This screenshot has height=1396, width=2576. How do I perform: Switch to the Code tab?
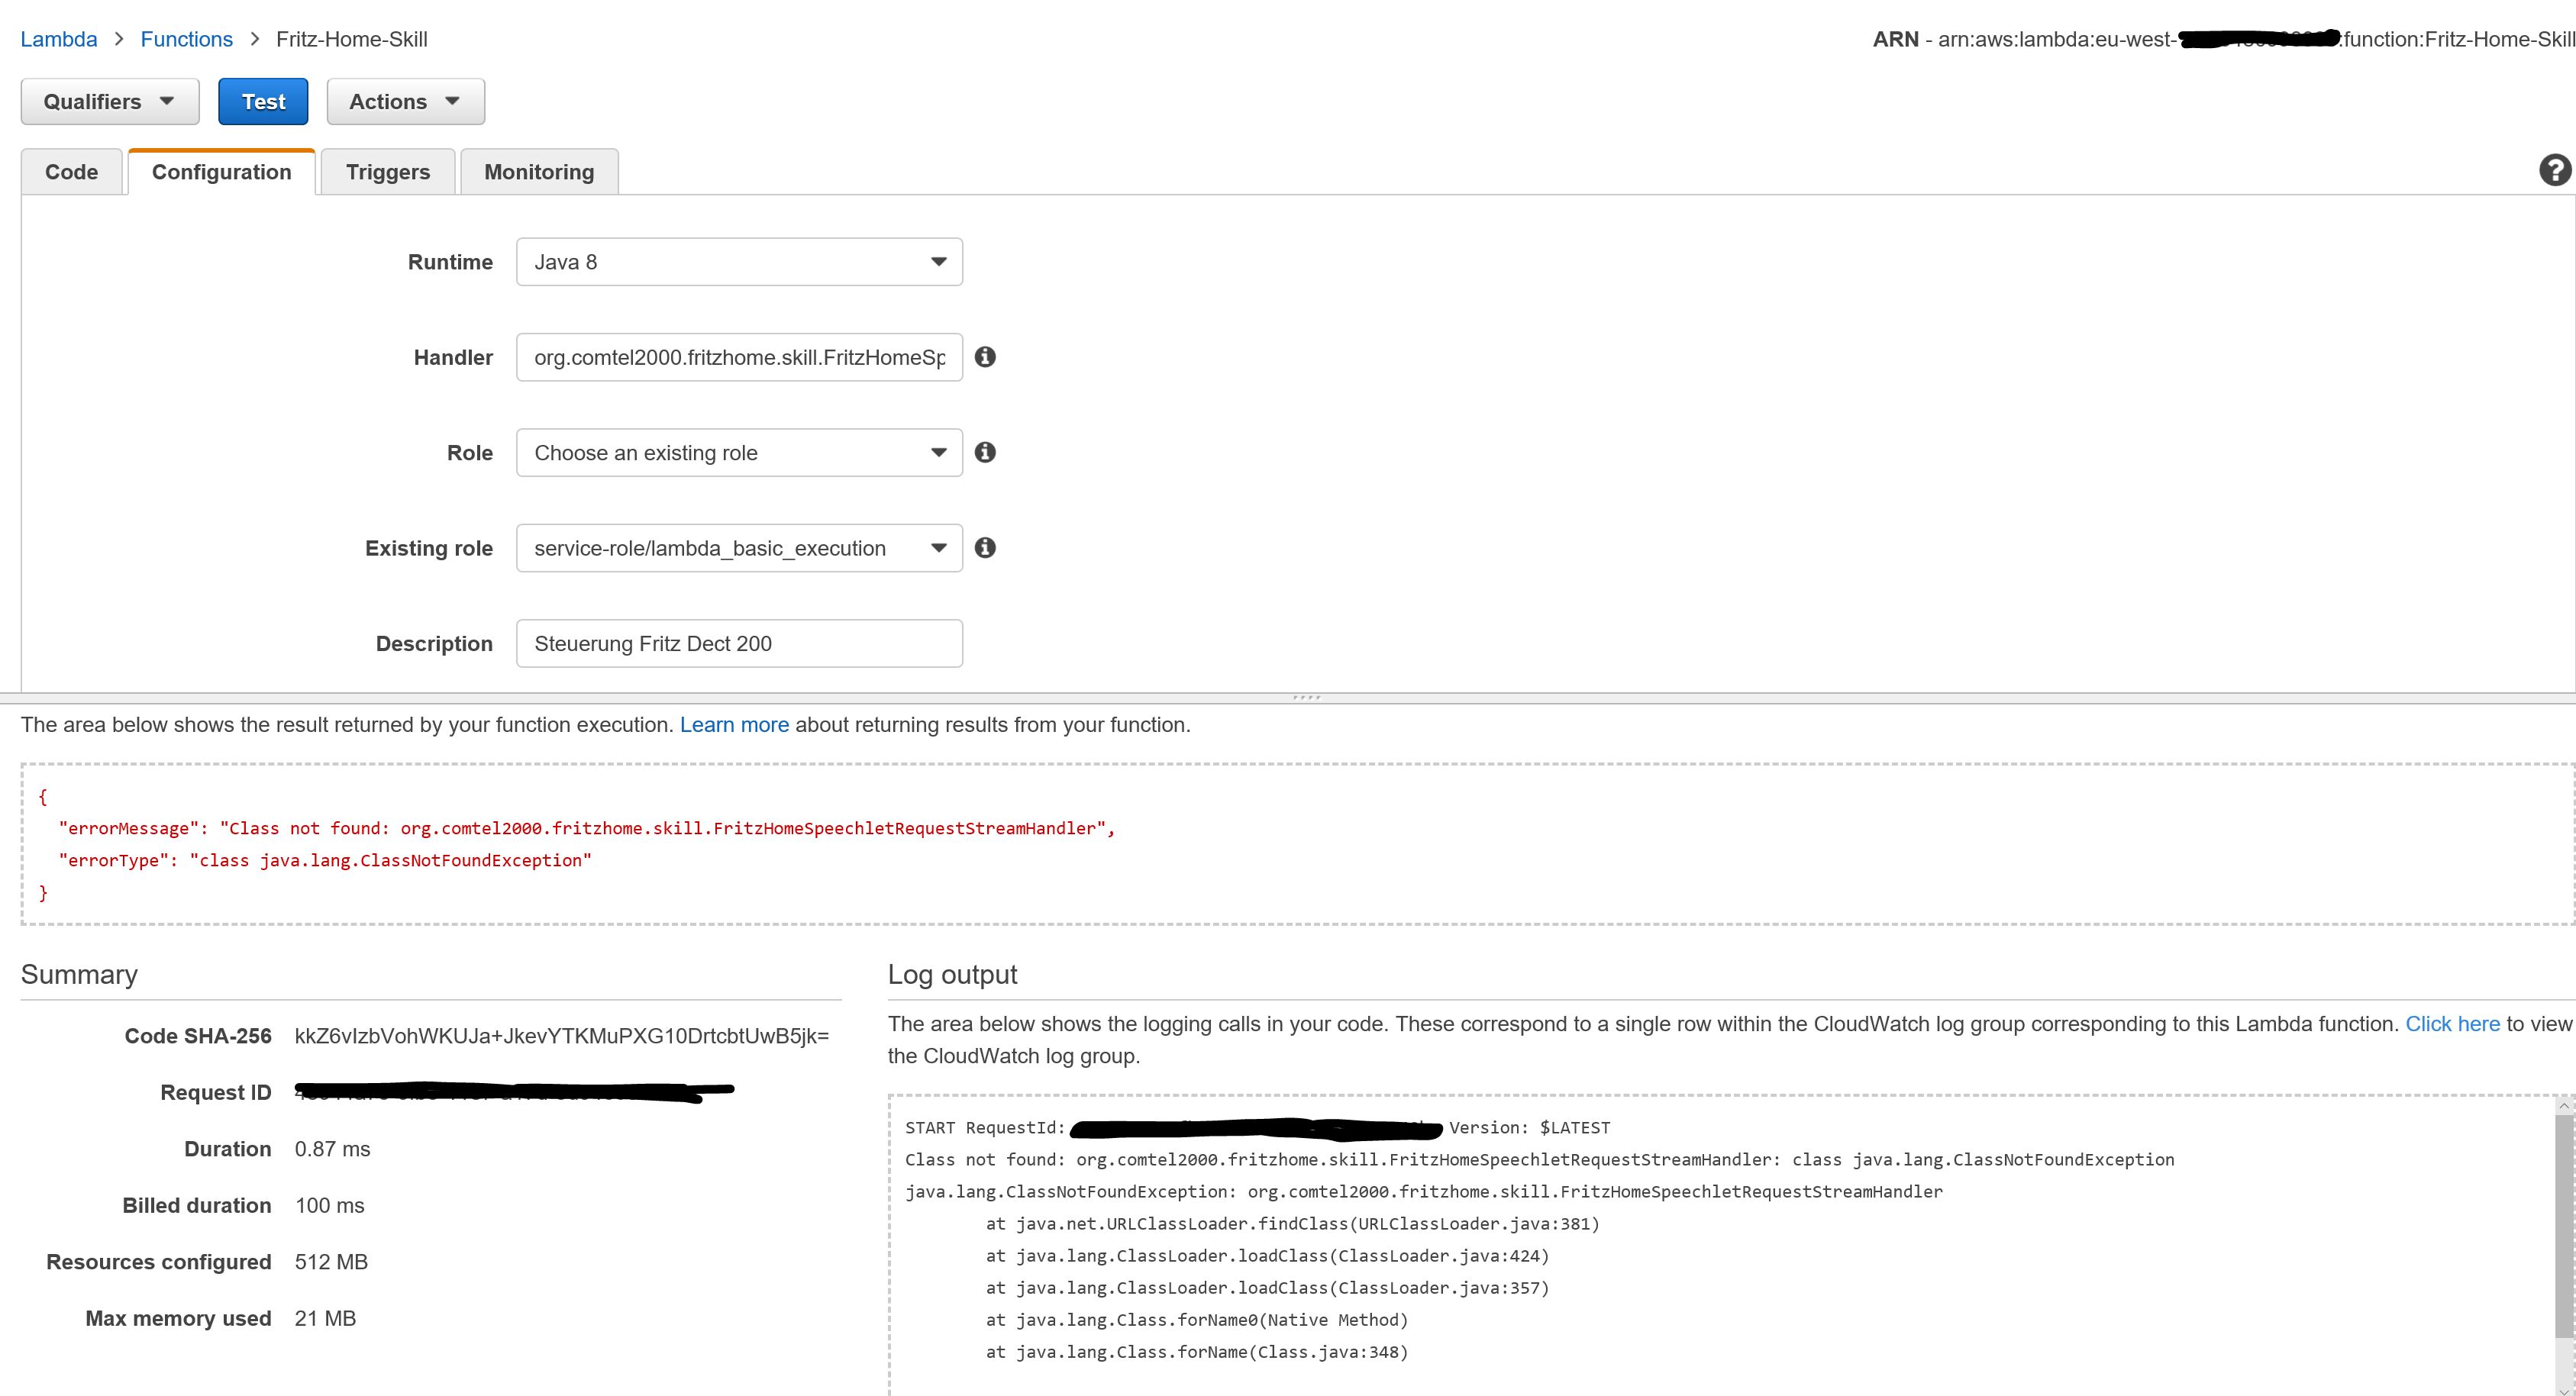(71, 172)
